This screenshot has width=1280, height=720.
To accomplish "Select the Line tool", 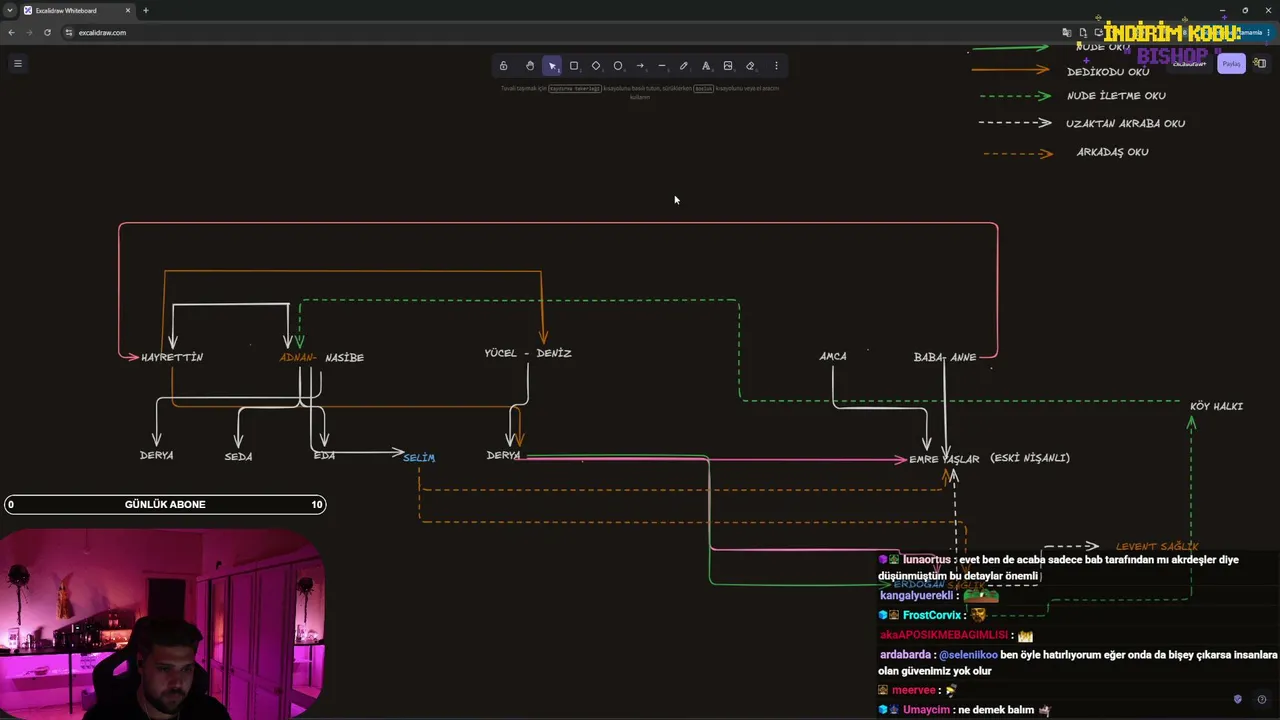I will pyautogui.click(x=662, y=66).
